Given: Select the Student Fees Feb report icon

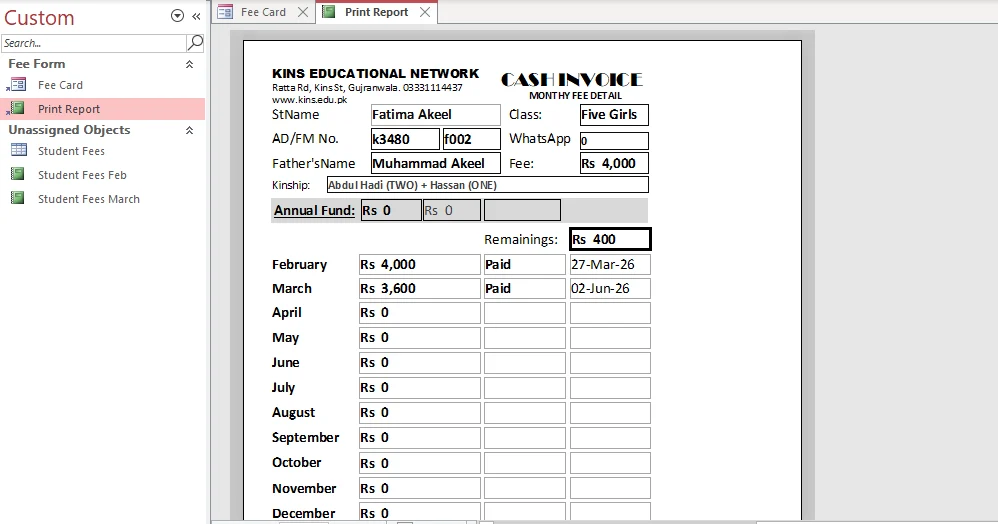Looking at the screenshot, I should pyautogui.click(x=18, y=174).
